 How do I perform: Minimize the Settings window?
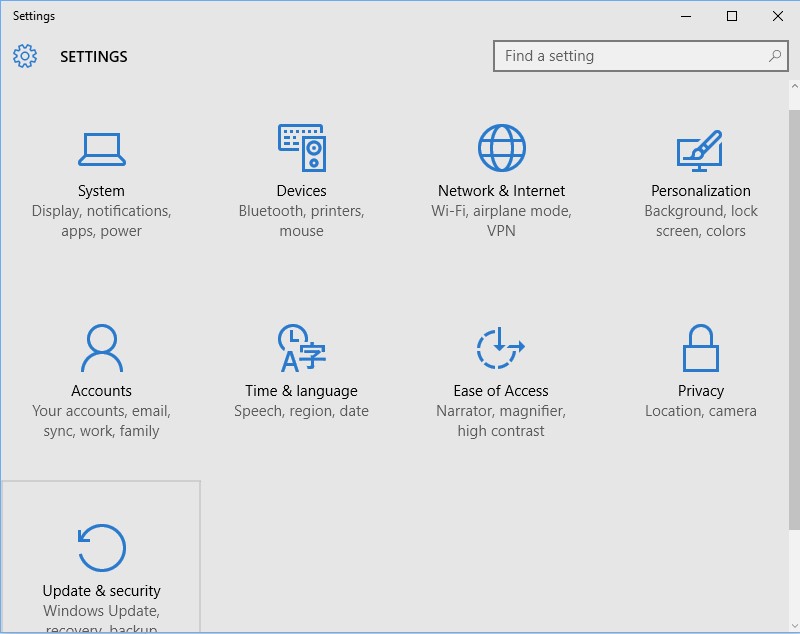[686, 16]
